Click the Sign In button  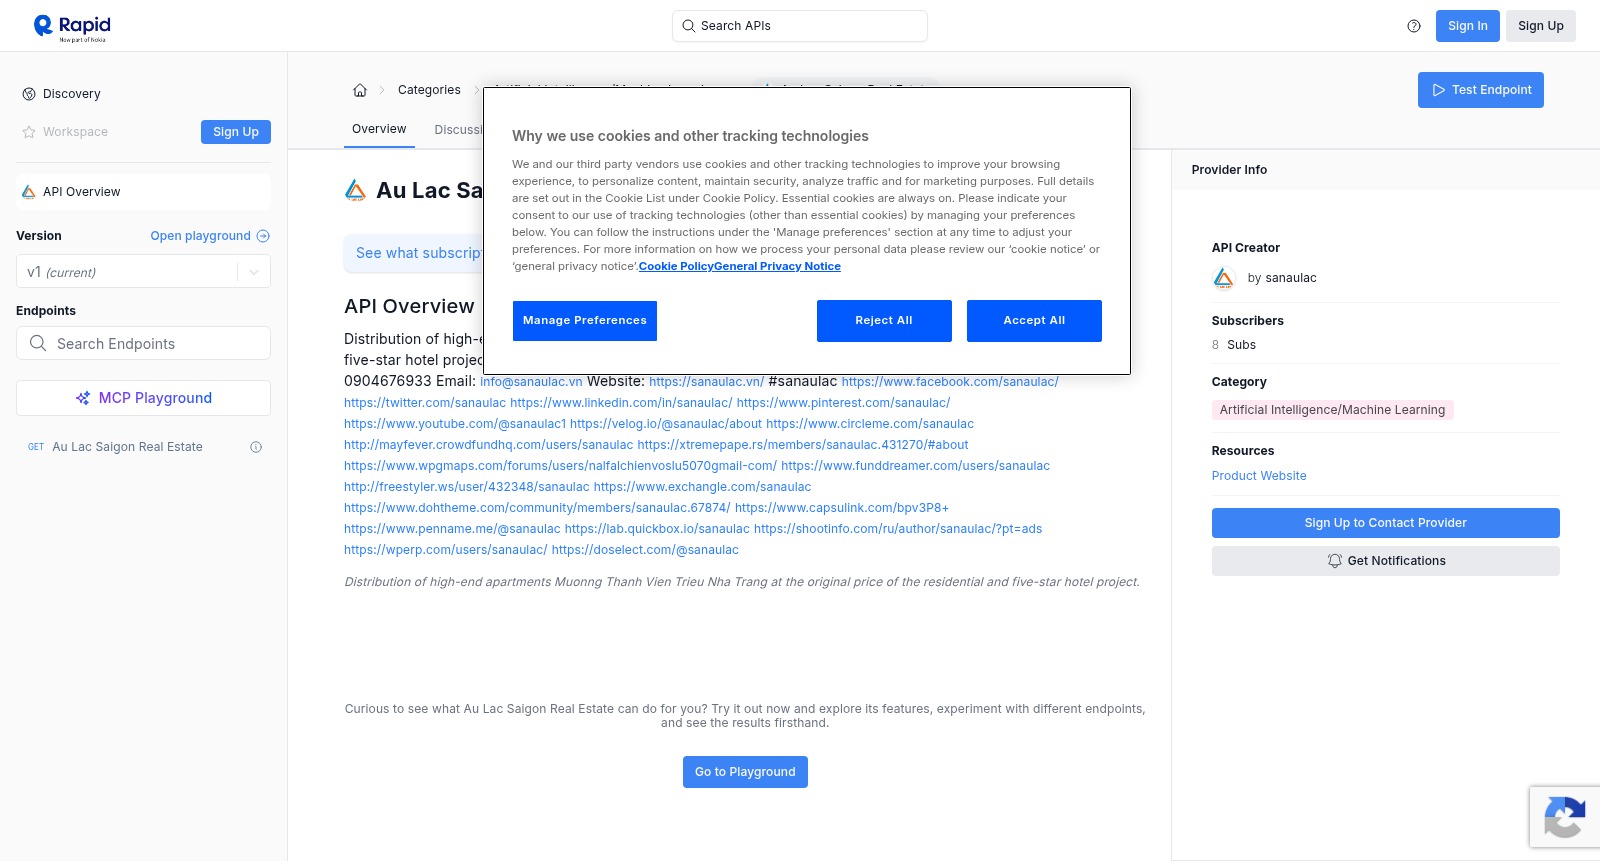pyautogui.click(x=1468, y=26)
